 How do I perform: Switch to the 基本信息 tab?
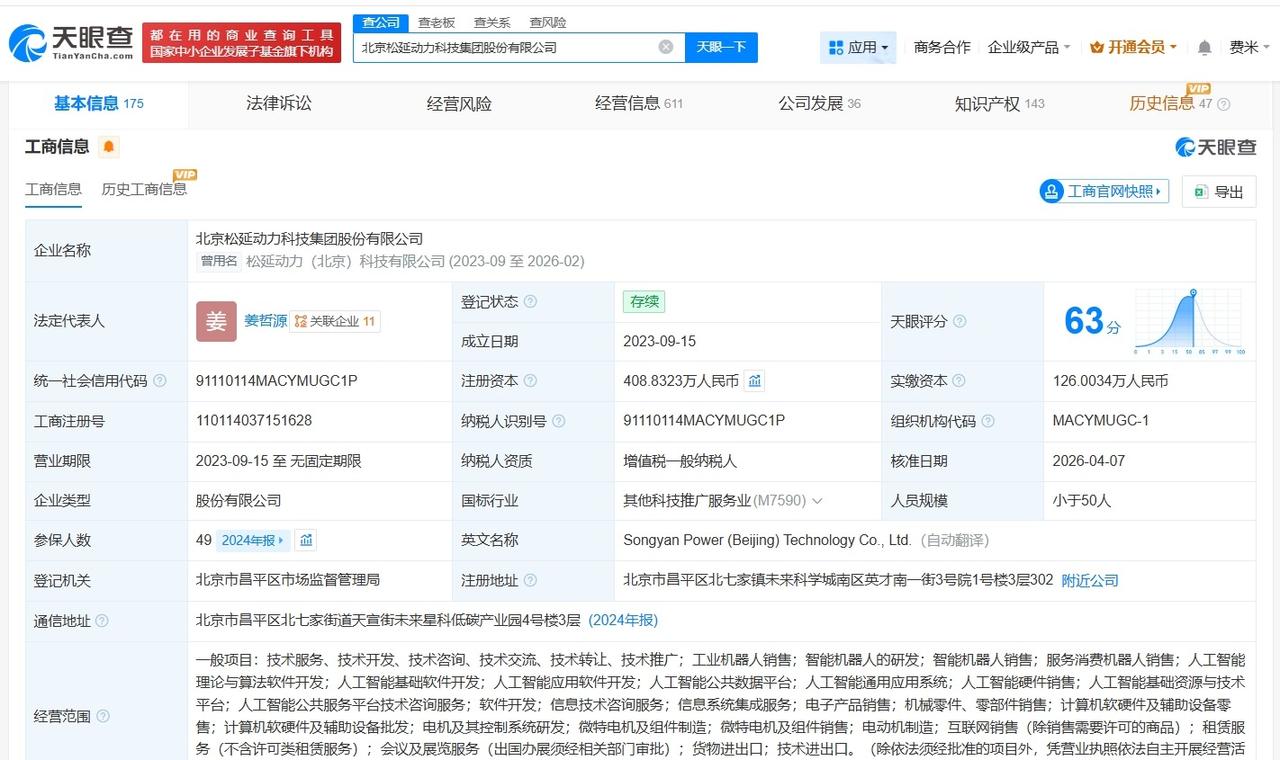(99, 103)
